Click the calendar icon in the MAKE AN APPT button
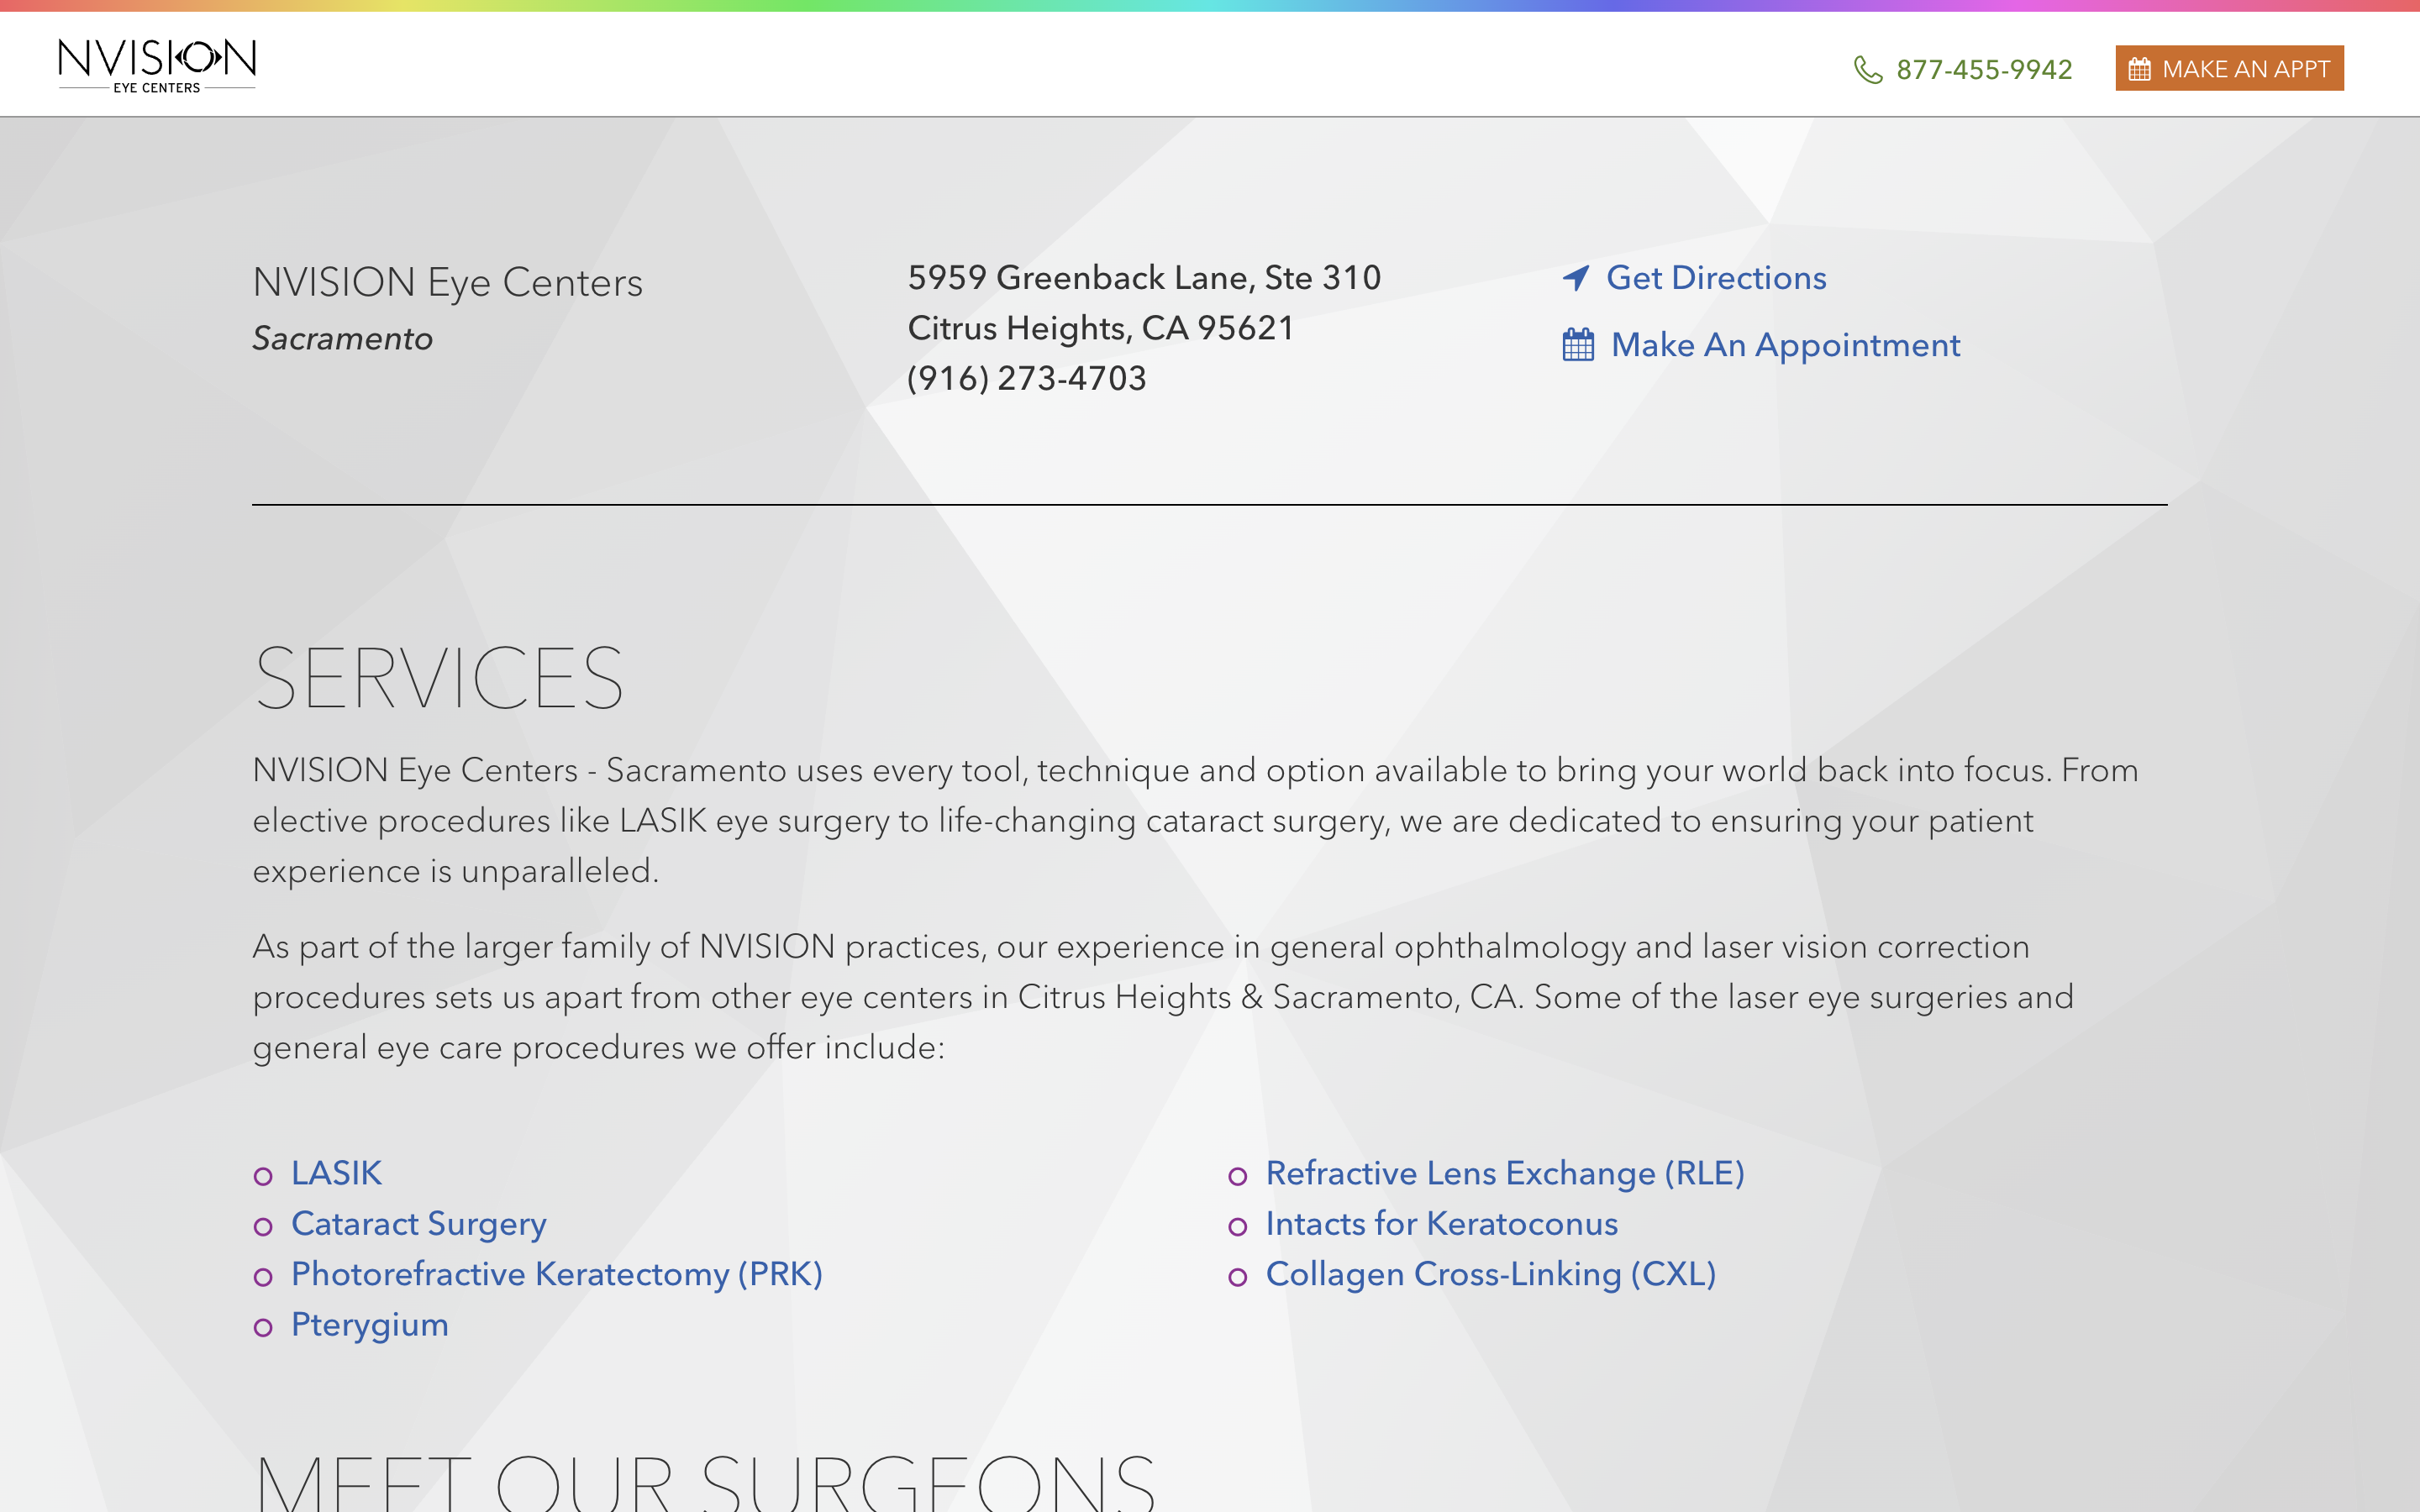Image resolution: width=2420 pixels, height=1512 pixels. [2139, 69]
